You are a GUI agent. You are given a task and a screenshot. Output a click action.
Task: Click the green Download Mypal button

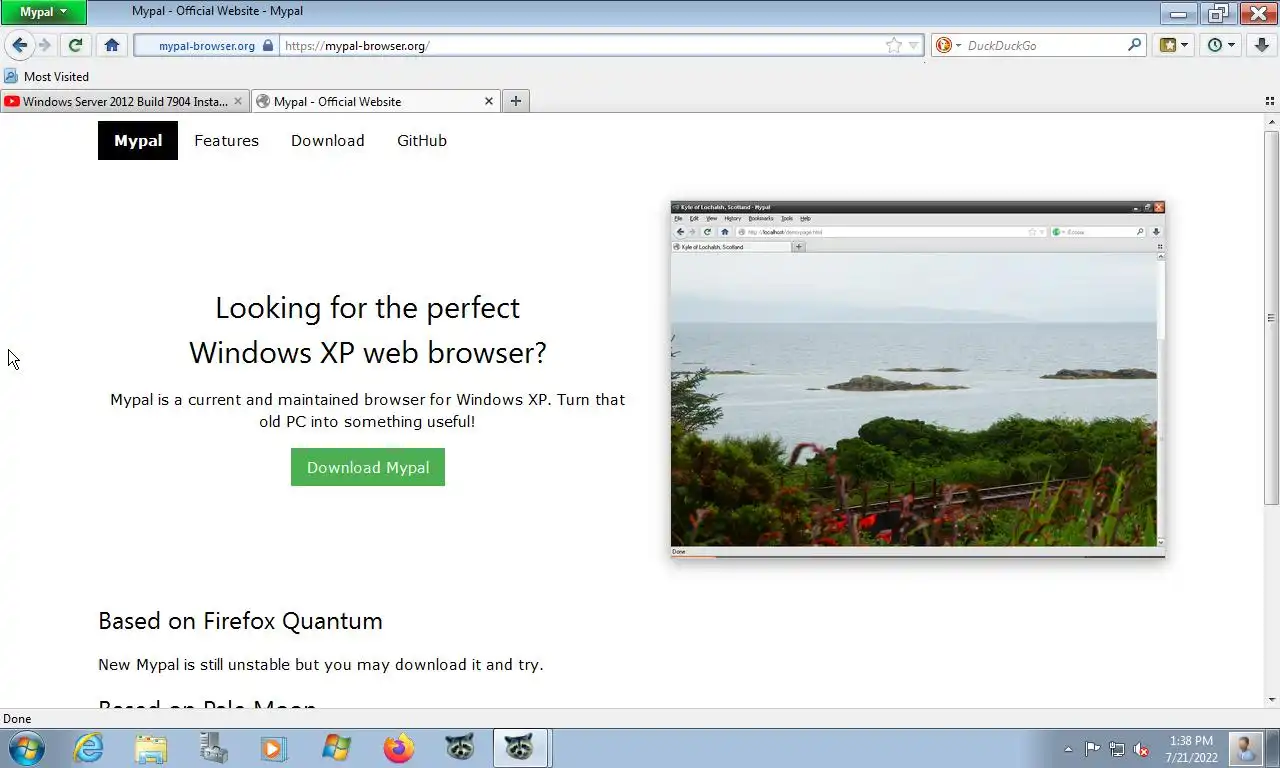(x=368, y=467)
